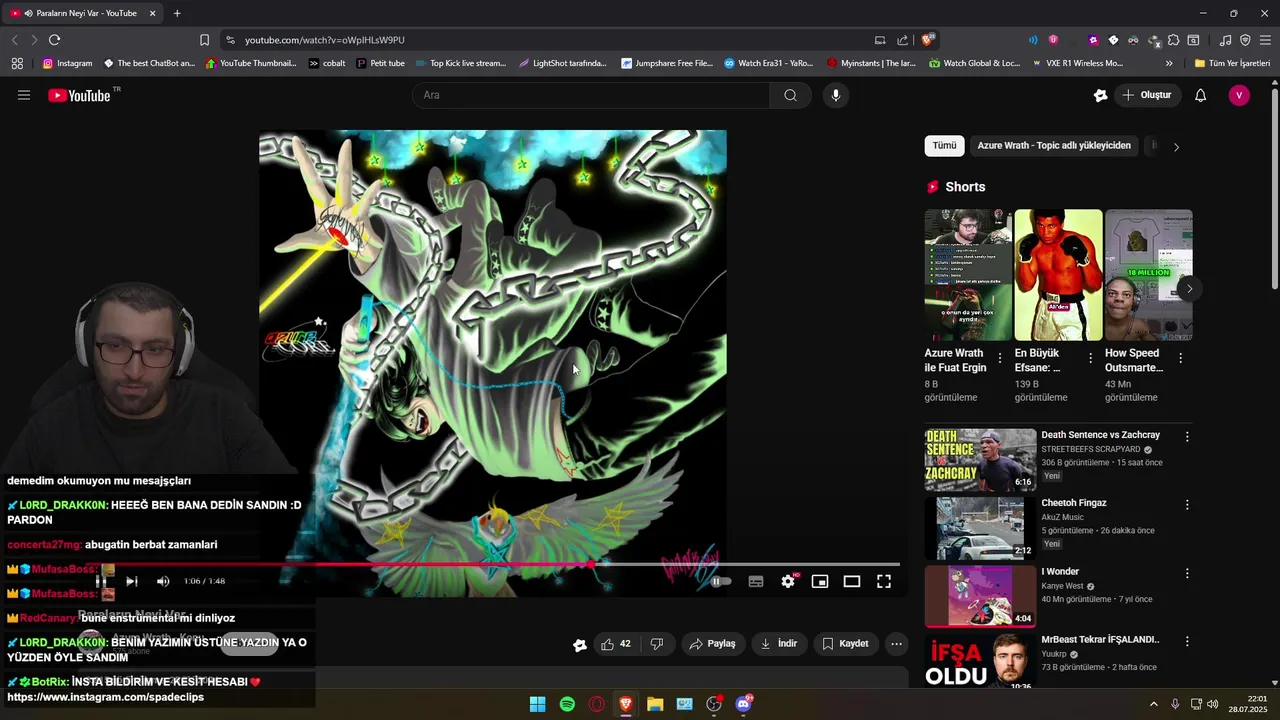Viewport: 1280px width, 720px height.
Task: Show hidden bookmarks with double chevron
Action: 1169,63
